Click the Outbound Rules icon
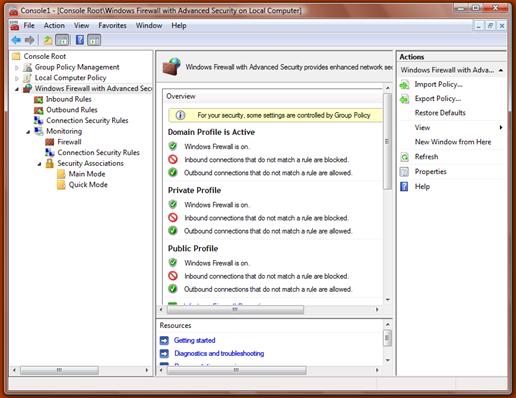Image resolution: width=516 pixels, height=398 pixels. click(x=39, y=110)
